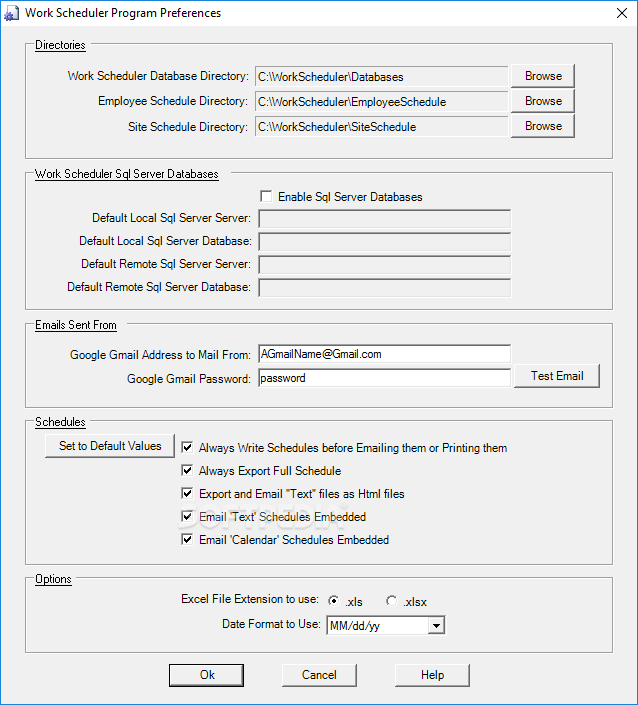Image resolution: width=638 pixels, height=705 pixels.
Task: Click 'Work Scheduler Sql Server Databases' heading
Action: coord(127,174)
